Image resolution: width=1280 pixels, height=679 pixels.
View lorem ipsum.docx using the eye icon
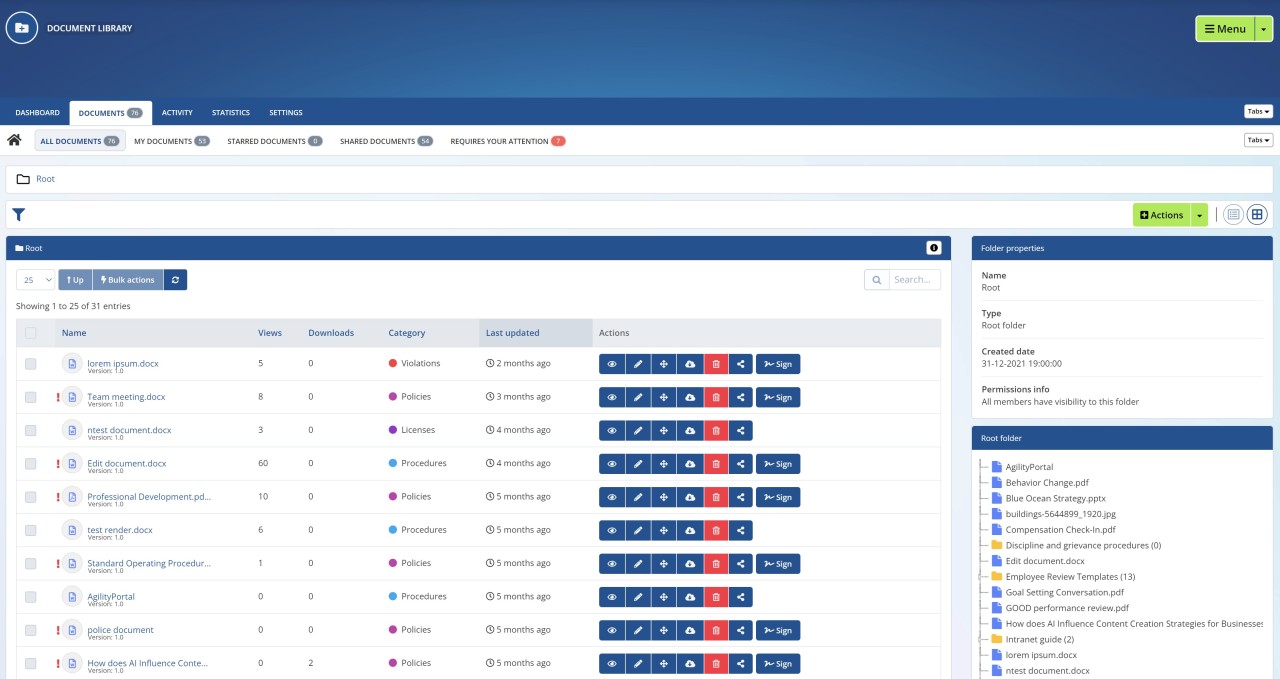612,364
